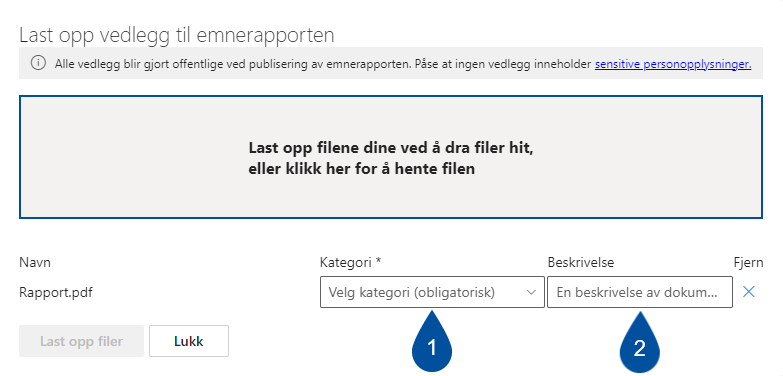783x376 pixels.
Task: Click the public attachments notice text
Action: (323, 64)
